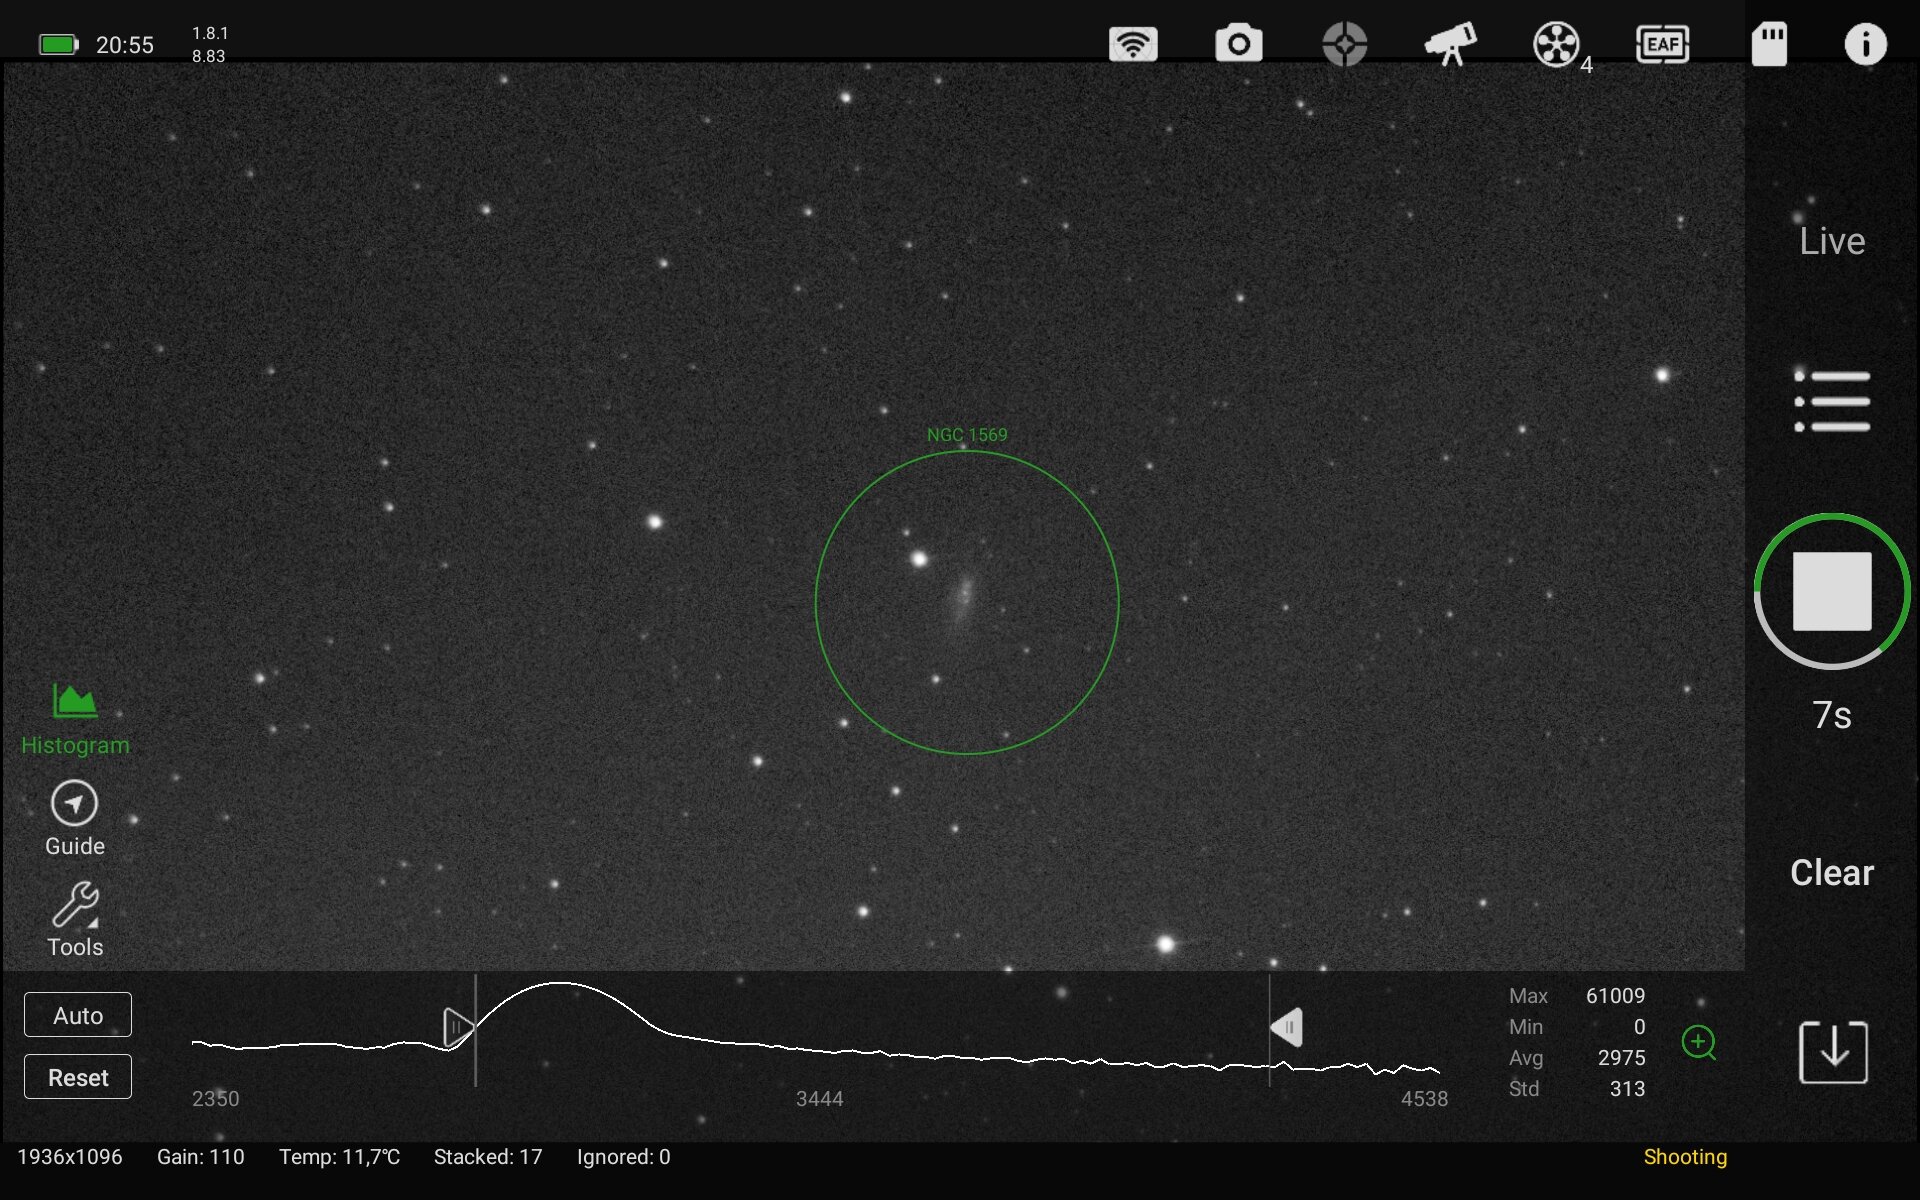Open the Wi-Fi settings icon
The image size is (1920, 1200).
pyautogui.click(x=1133, y=45)
